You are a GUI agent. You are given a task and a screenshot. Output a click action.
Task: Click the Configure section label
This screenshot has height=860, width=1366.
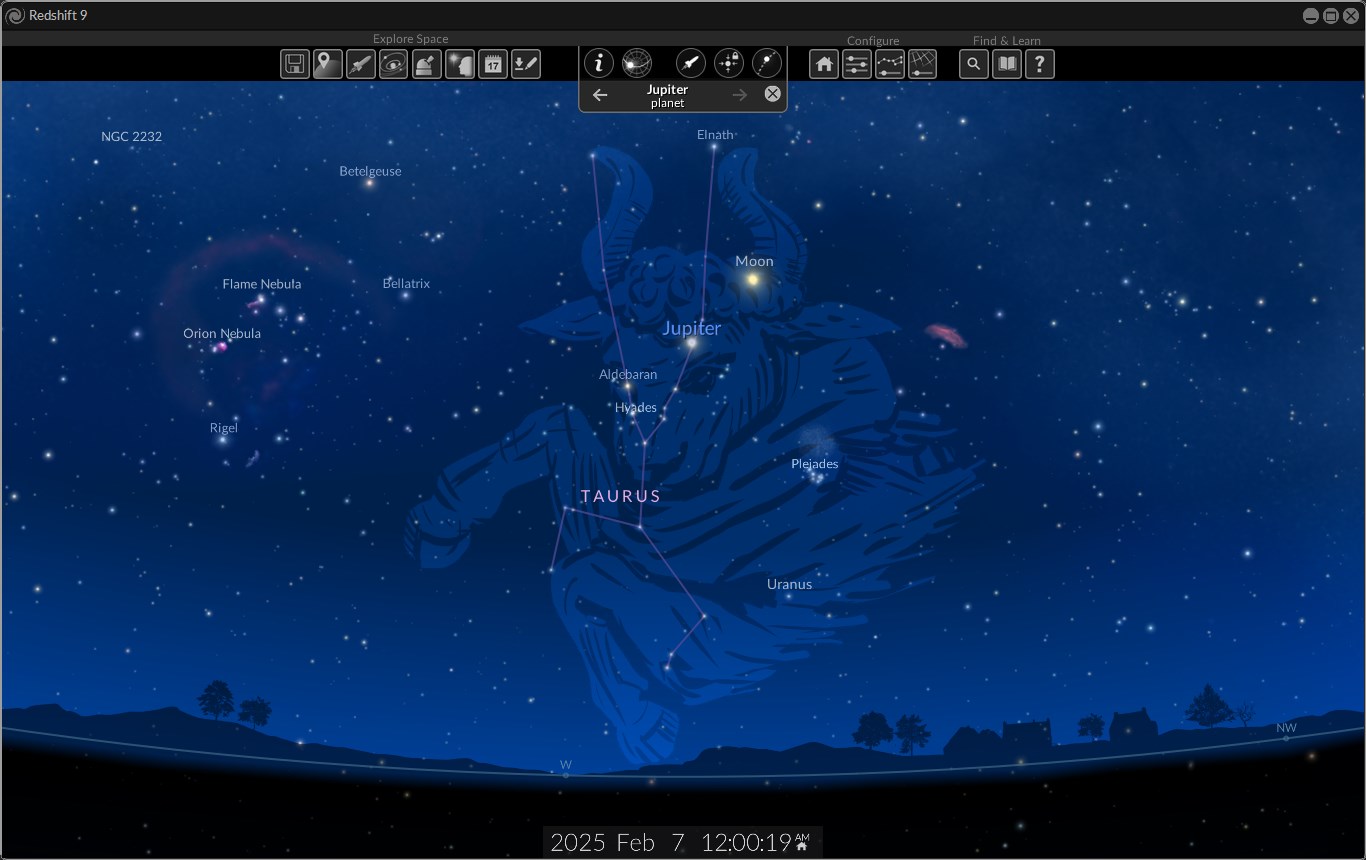coord(873,41)
